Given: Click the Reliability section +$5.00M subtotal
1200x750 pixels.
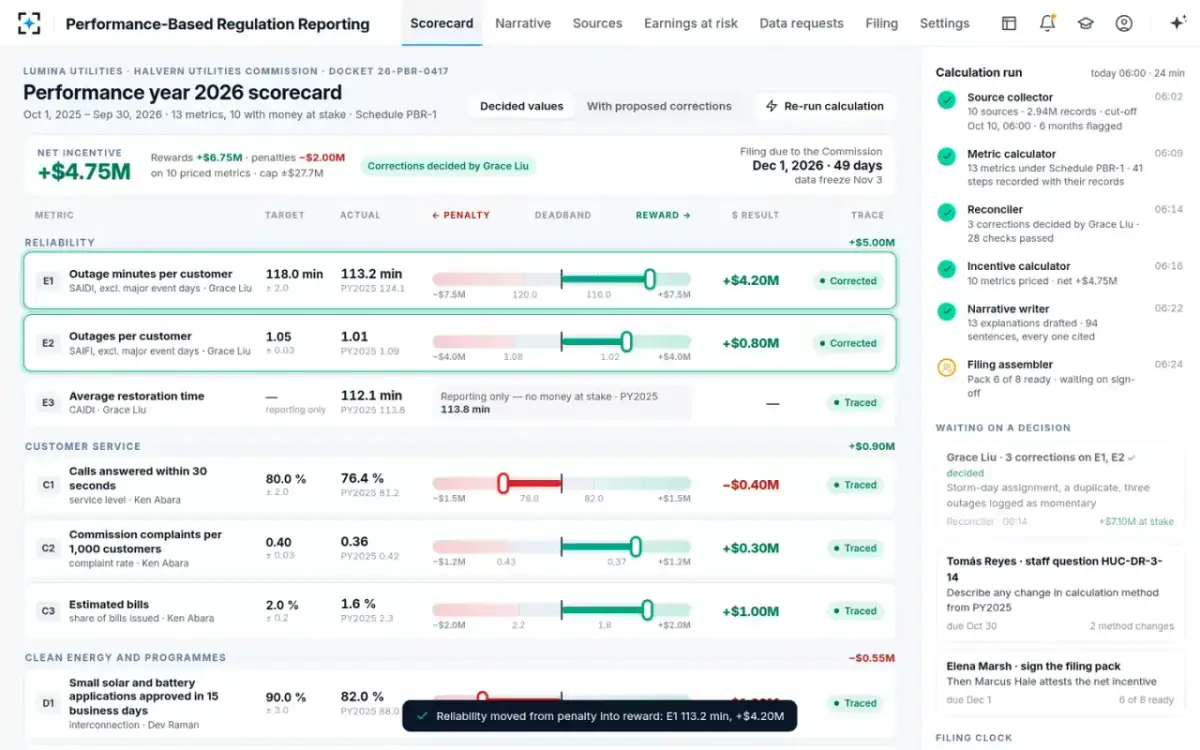Looking at the screenshot, I should 872,243.
